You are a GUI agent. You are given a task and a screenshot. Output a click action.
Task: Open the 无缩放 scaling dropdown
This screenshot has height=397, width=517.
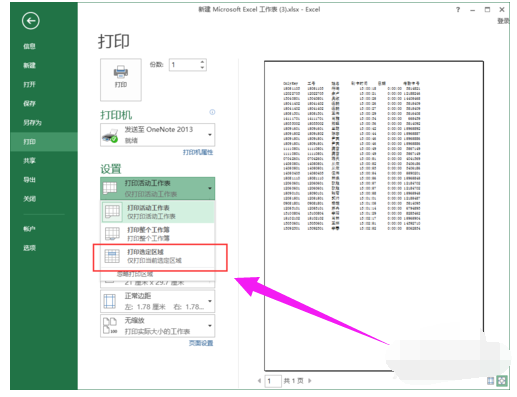158,326
